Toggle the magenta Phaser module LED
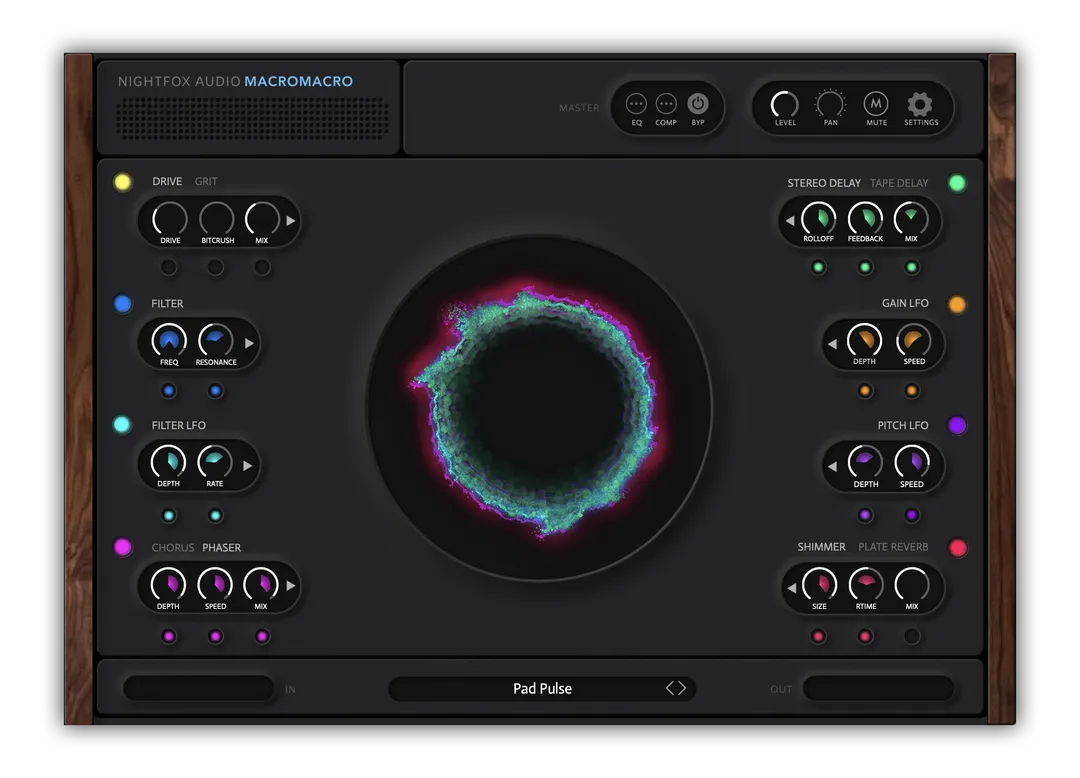The height and width of the screenshot is (778, 1080). click(122, 547)
